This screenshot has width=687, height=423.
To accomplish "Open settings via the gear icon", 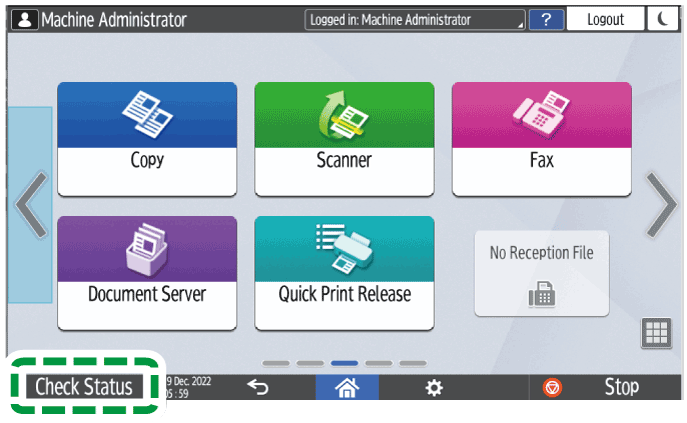I will (434, 388).
